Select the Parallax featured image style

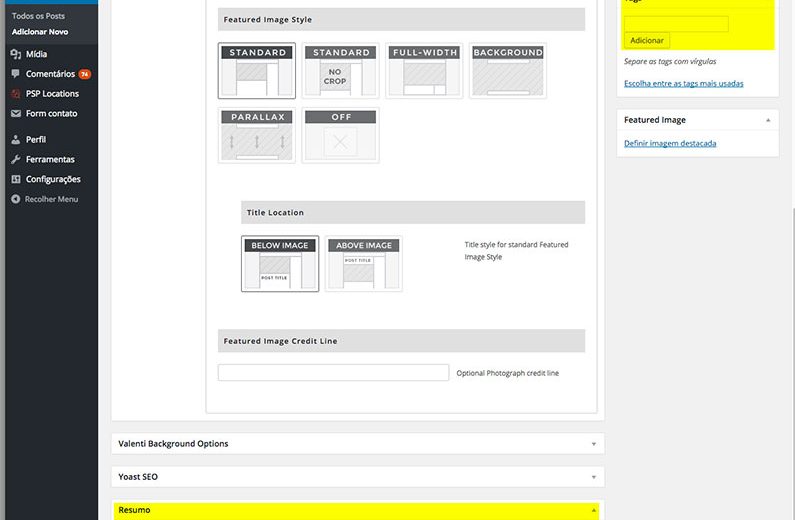[x=258, y=135]
